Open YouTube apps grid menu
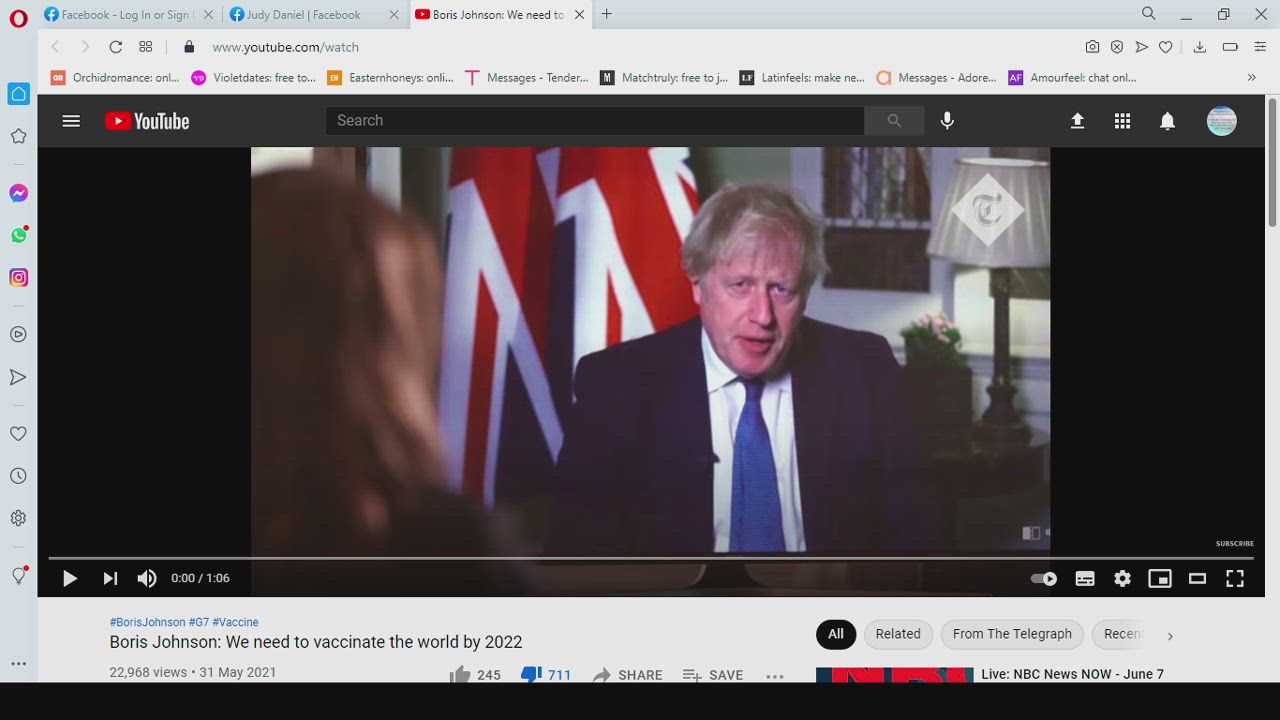The height and width of the screenshot is (720, 1280). tap(1122, 121)
